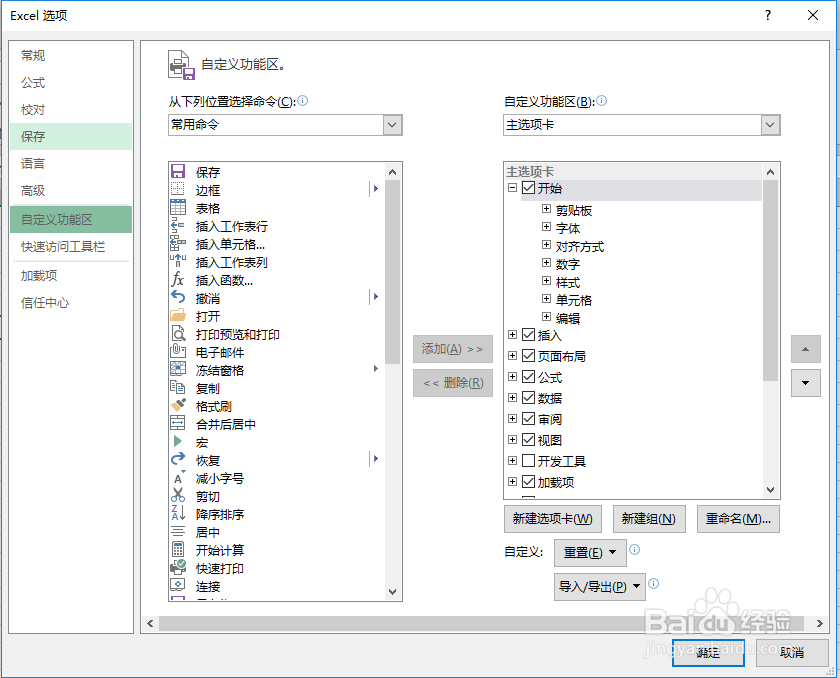Enable the 开发工具 checkbox
Screen dimensions: 840x678
click(528, 461)
